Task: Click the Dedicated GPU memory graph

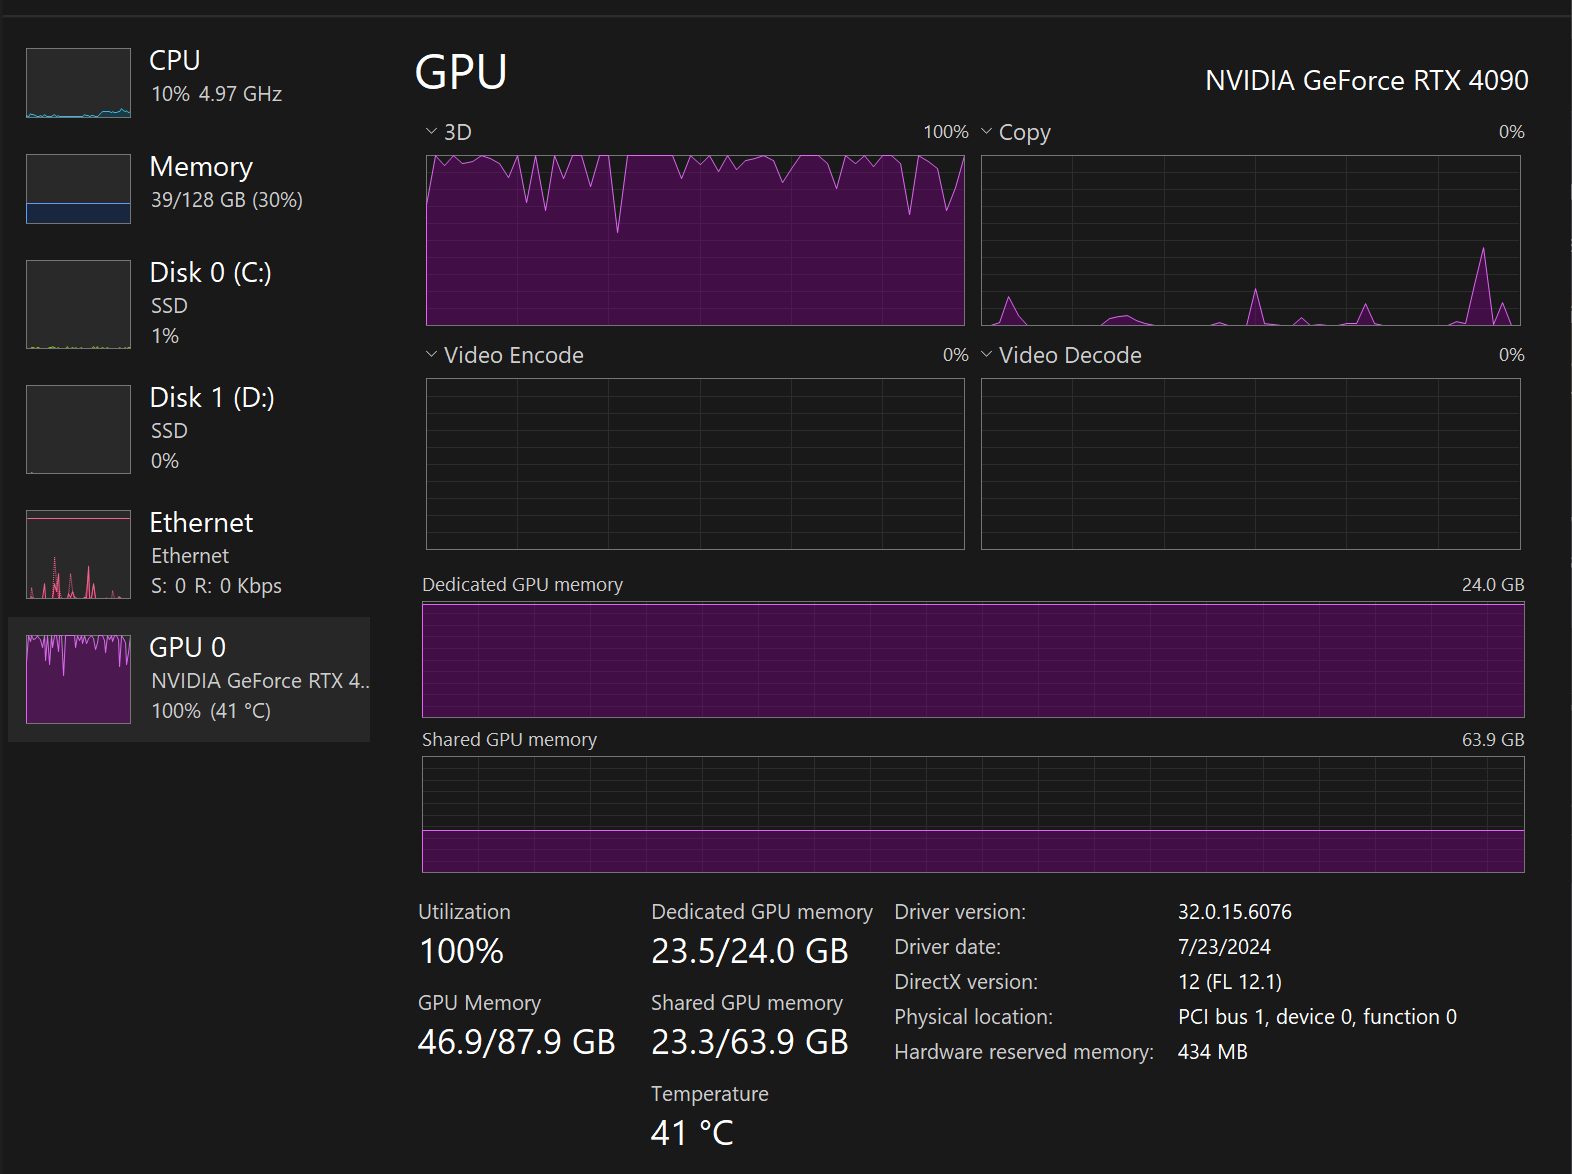Action: coord(973,660)
